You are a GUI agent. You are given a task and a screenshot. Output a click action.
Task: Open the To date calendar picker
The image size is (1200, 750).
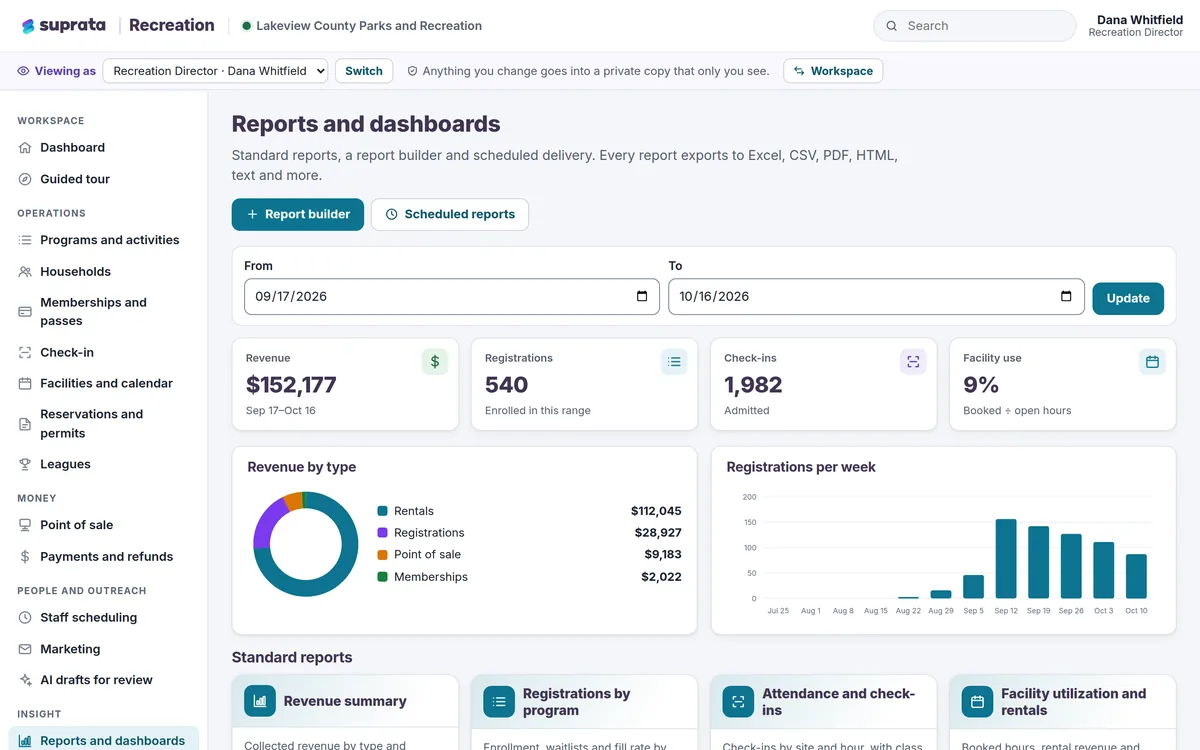pos(1066,297)
